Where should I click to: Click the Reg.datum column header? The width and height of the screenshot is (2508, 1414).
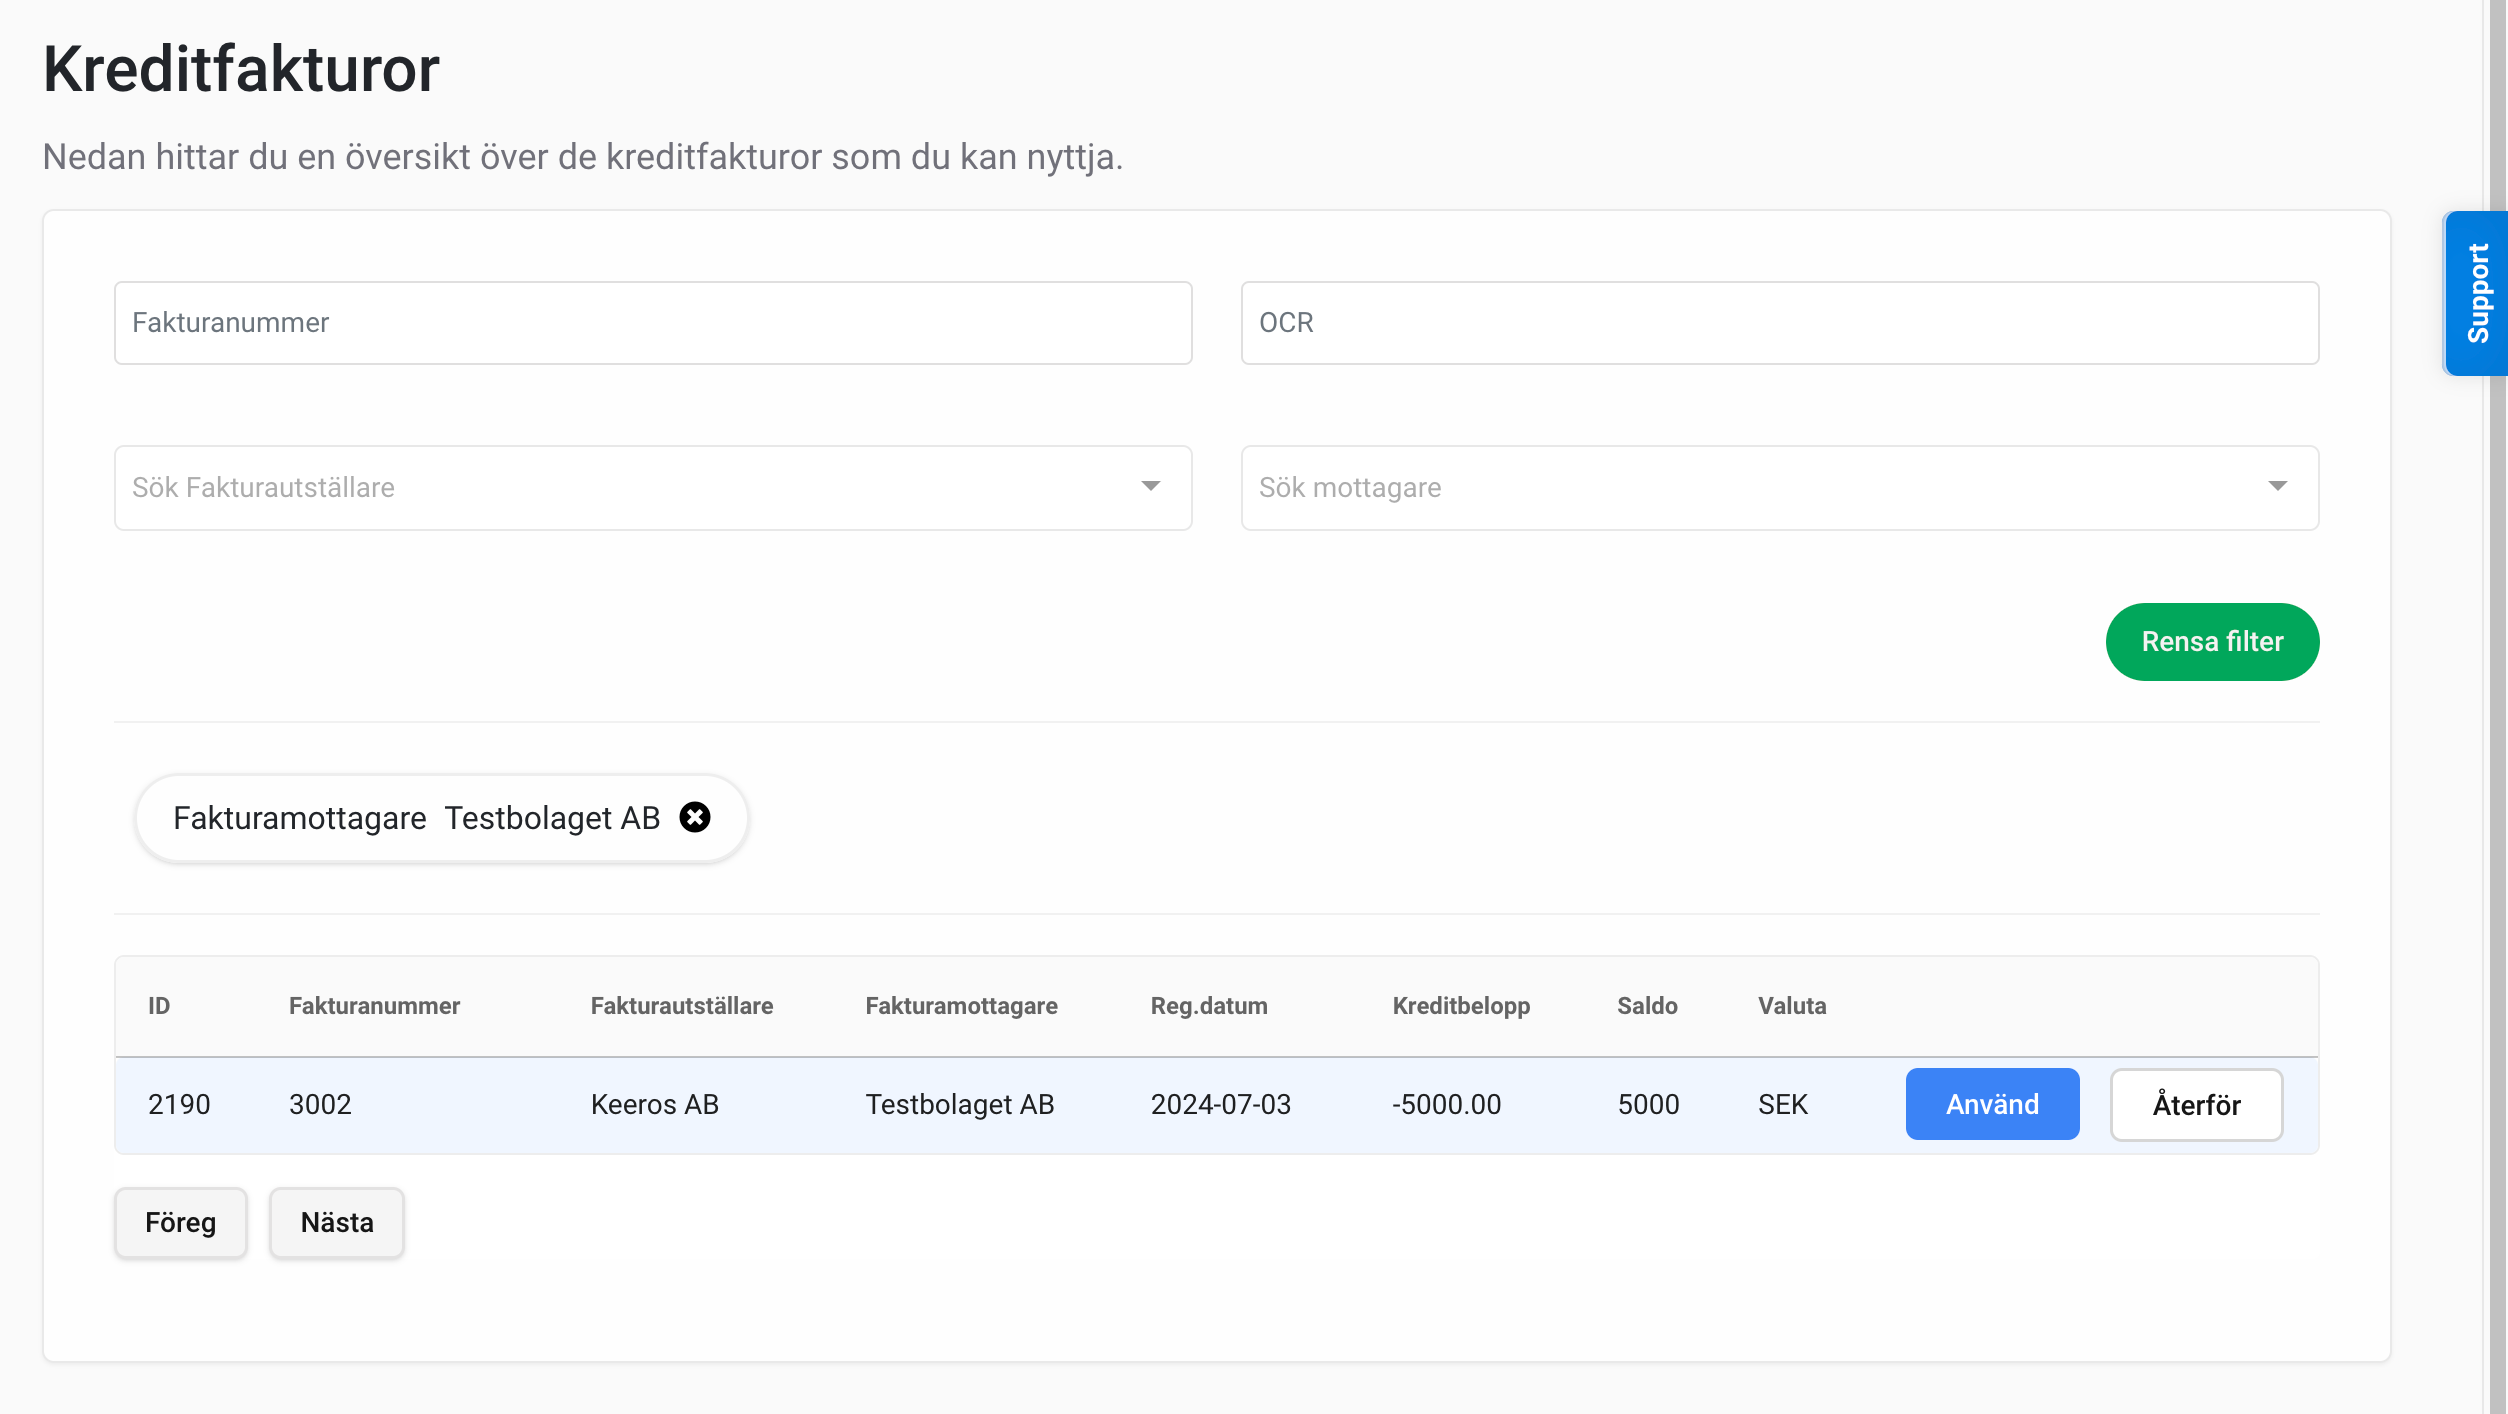tap(1208, 1005)
